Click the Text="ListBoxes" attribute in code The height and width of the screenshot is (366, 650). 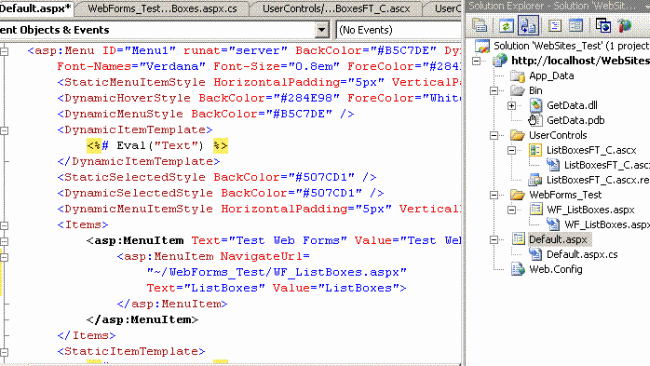coord(206,288)
